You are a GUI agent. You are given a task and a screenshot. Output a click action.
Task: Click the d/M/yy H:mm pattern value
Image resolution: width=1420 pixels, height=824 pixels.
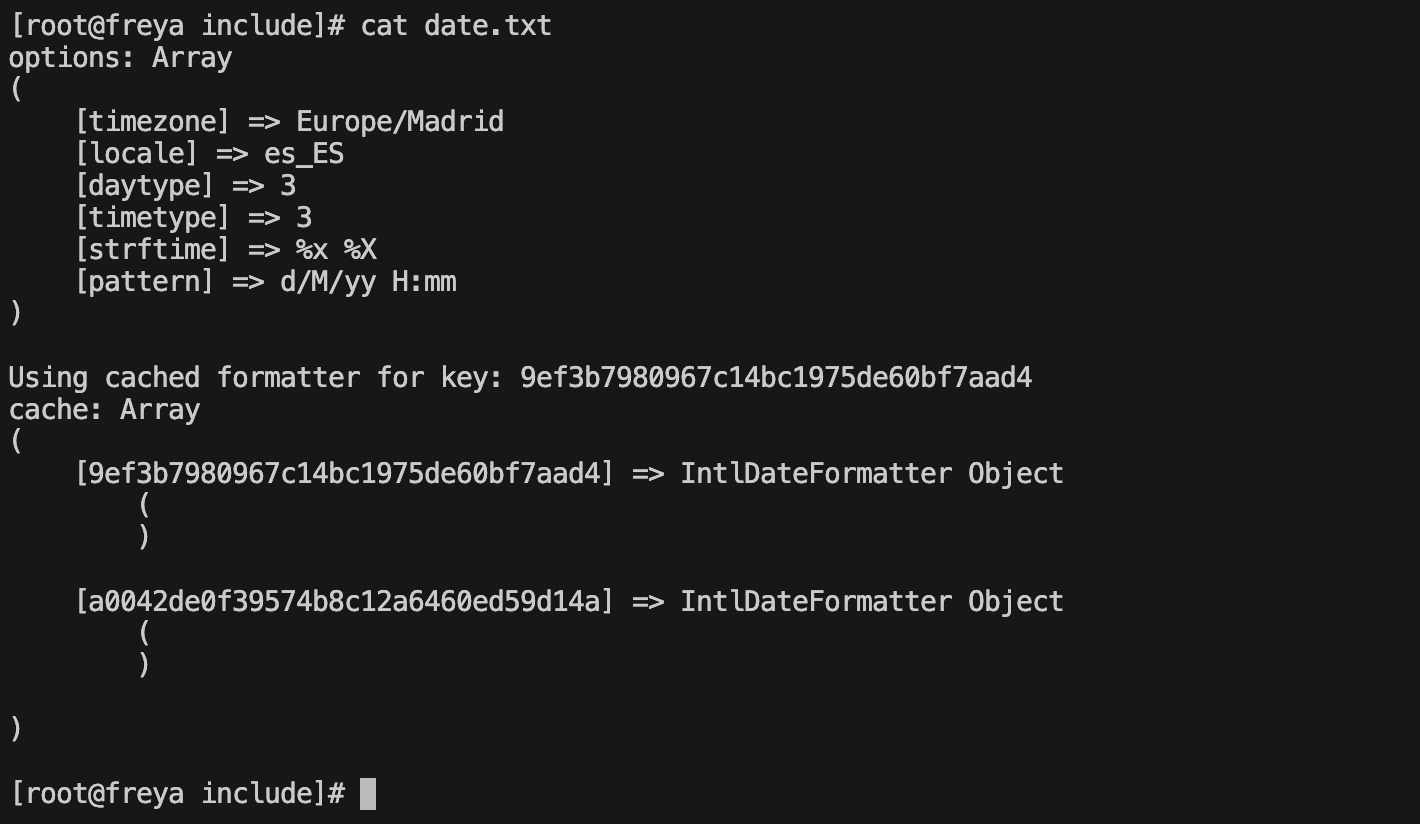click(368, 282)
